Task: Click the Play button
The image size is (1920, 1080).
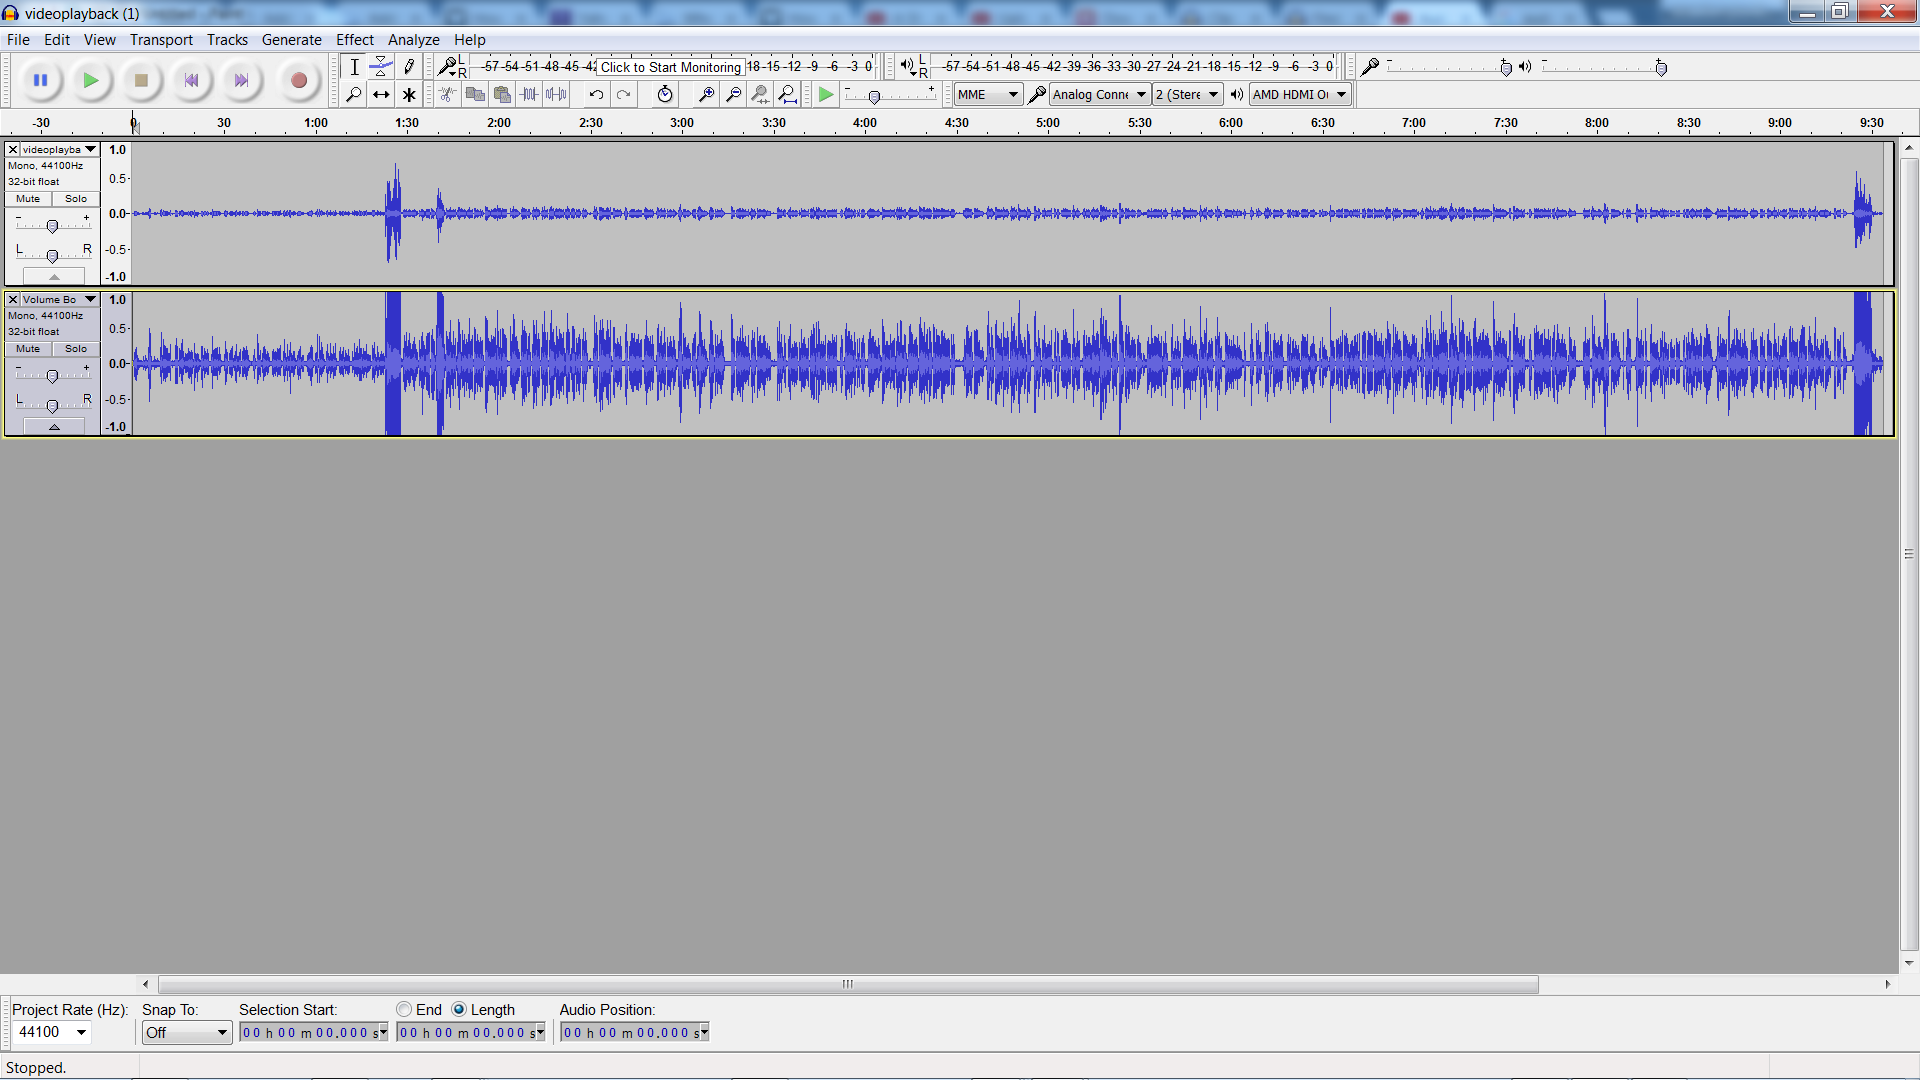Action: [x=91, y=81]
